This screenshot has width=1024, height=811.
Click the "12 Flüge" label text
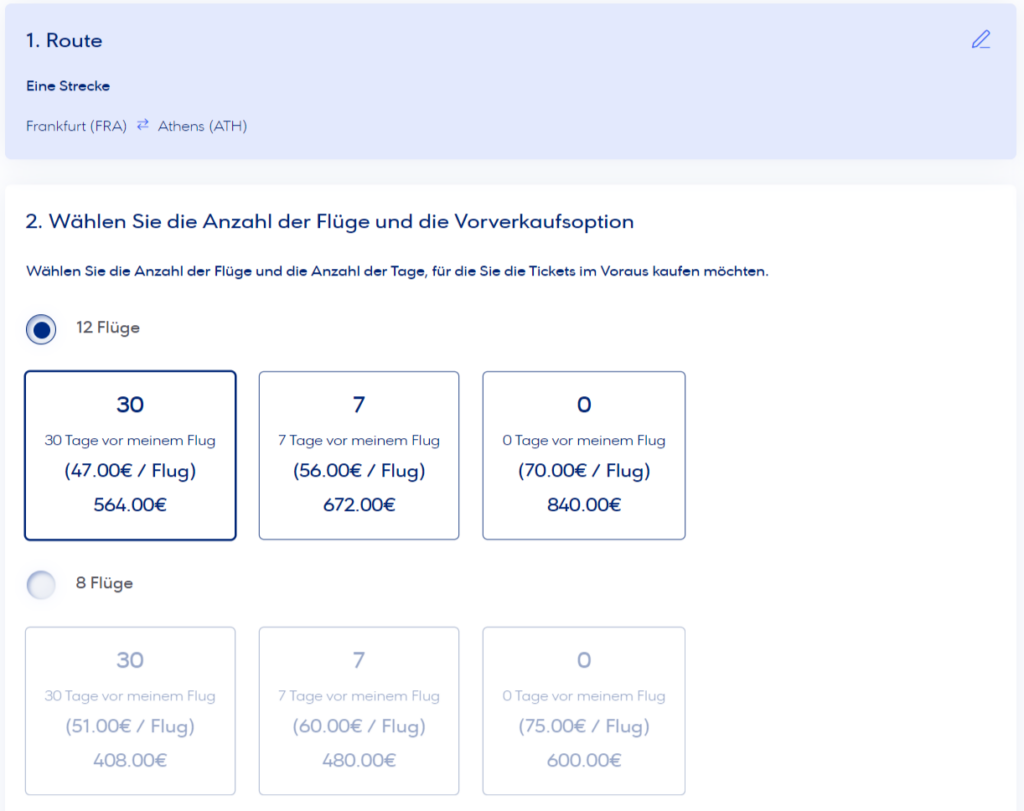(x=108, y=328)
